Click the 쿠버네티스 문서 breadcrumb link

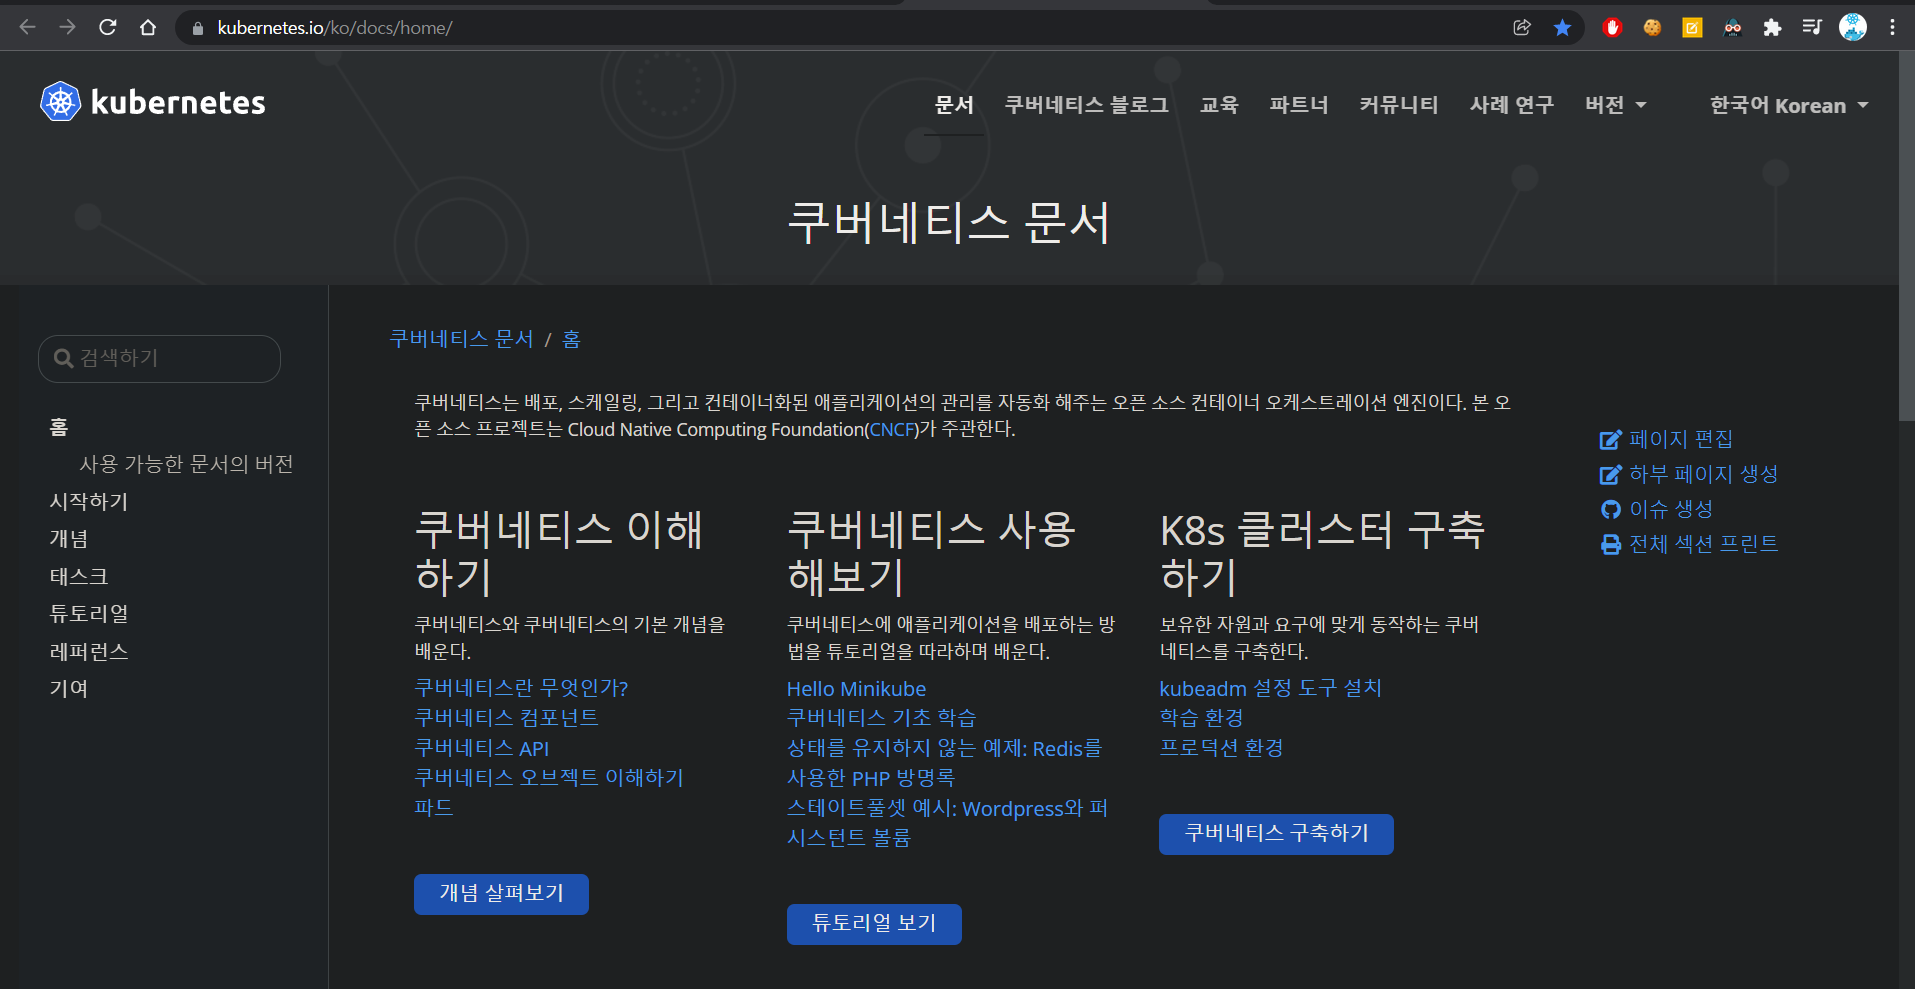[461, 339]
